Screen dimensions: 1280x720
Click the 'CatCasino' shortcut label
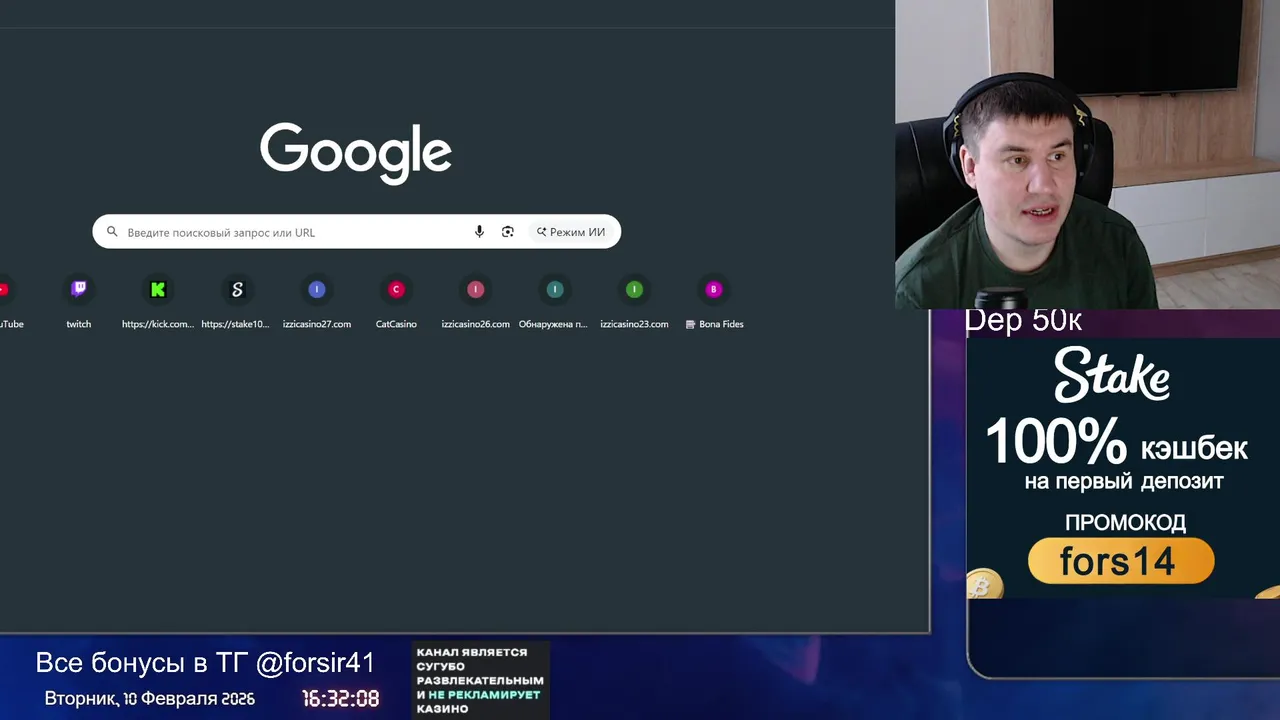coord(396,324)
